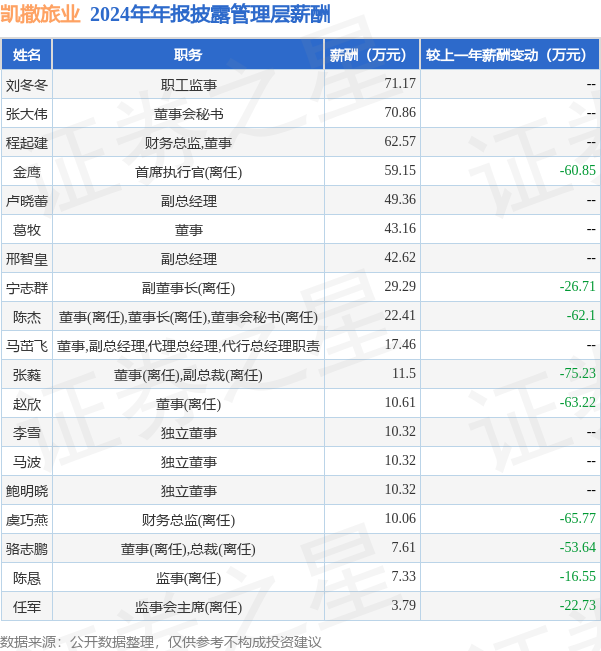The width and height of the screenshot is (601, 651).
Task: Click the 2024年年报披露管理层薪酬 title text
Action: pyautogui.click(x=210, y=15)
